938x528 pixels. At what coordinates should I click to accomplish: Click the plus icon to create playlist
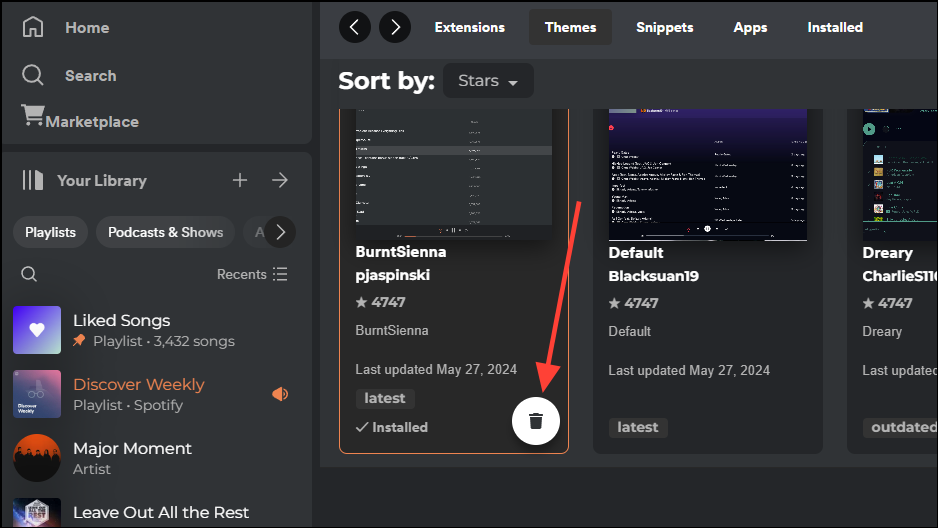pyautogui.click(x=240, y=180)
